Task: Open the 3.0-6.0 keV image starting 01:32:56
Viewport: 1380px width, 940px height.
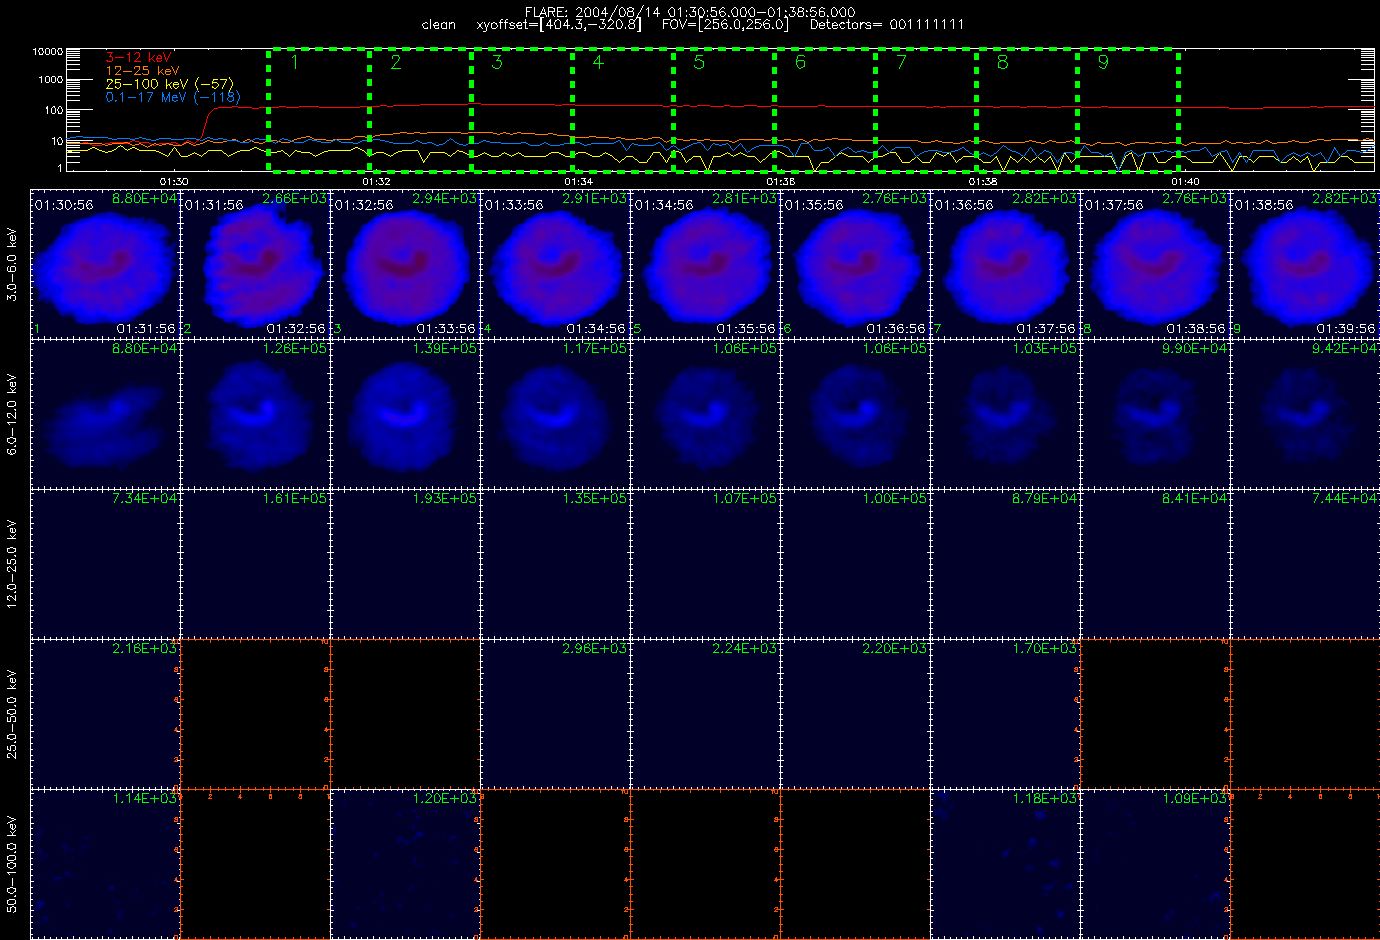Action: 406,264
